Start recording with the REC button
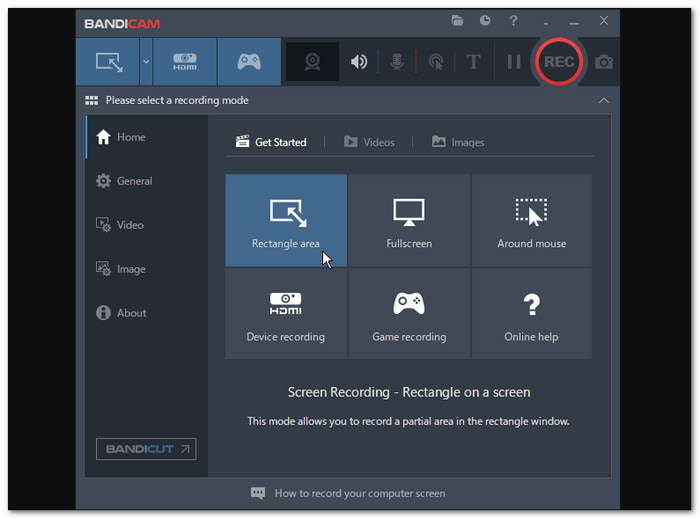Viewport: 700px width, 519px height. [x=559, y=62]
